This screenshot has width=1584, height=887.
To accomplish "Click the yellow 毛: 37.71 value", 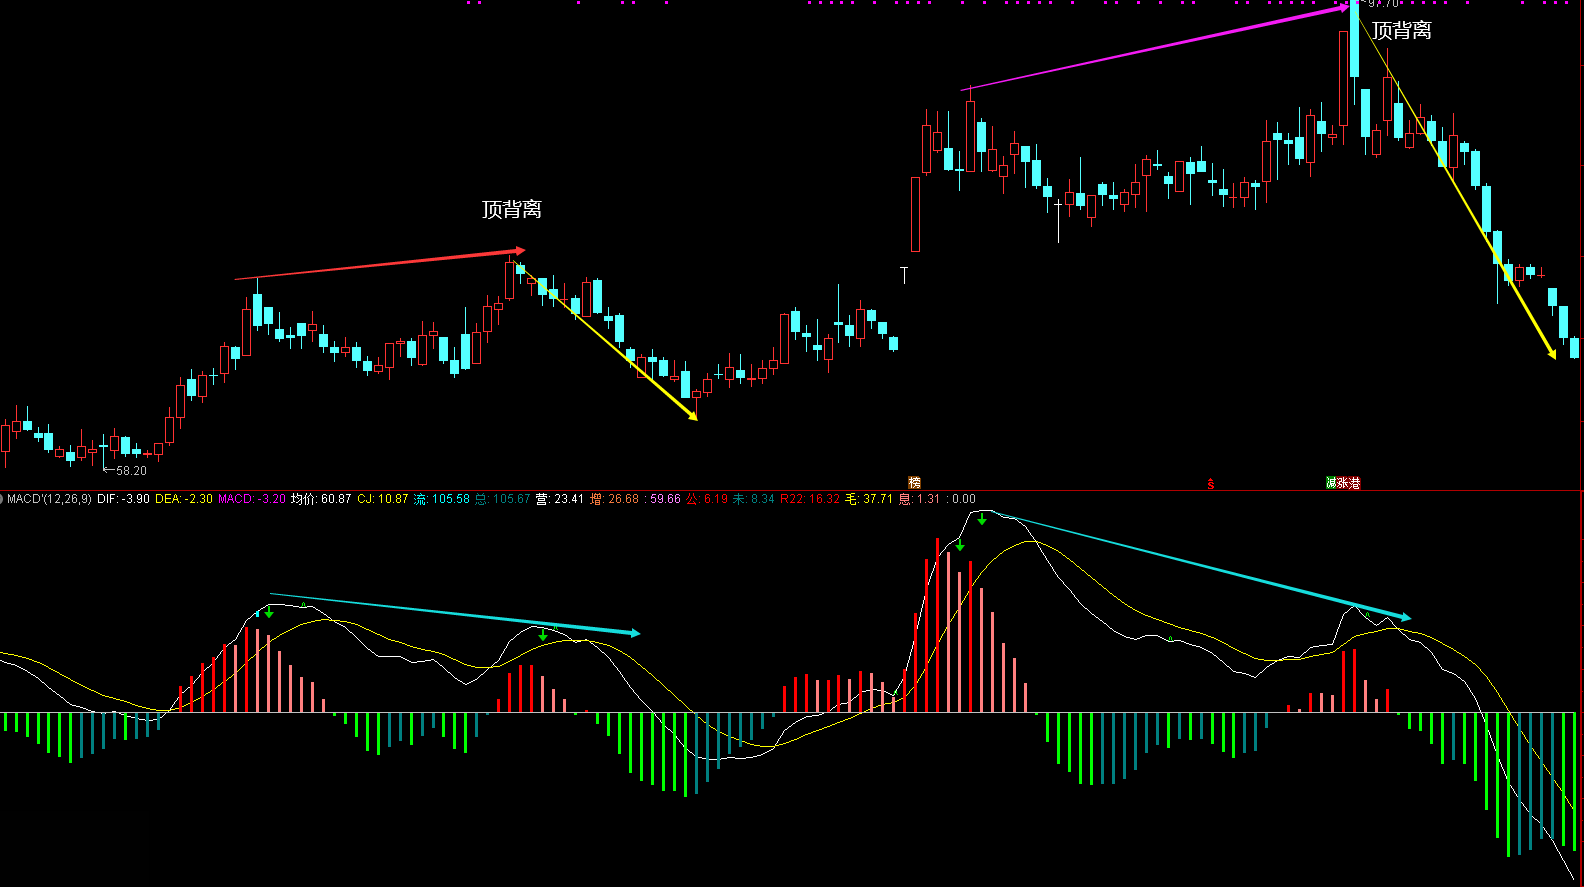I will [869, 499].
